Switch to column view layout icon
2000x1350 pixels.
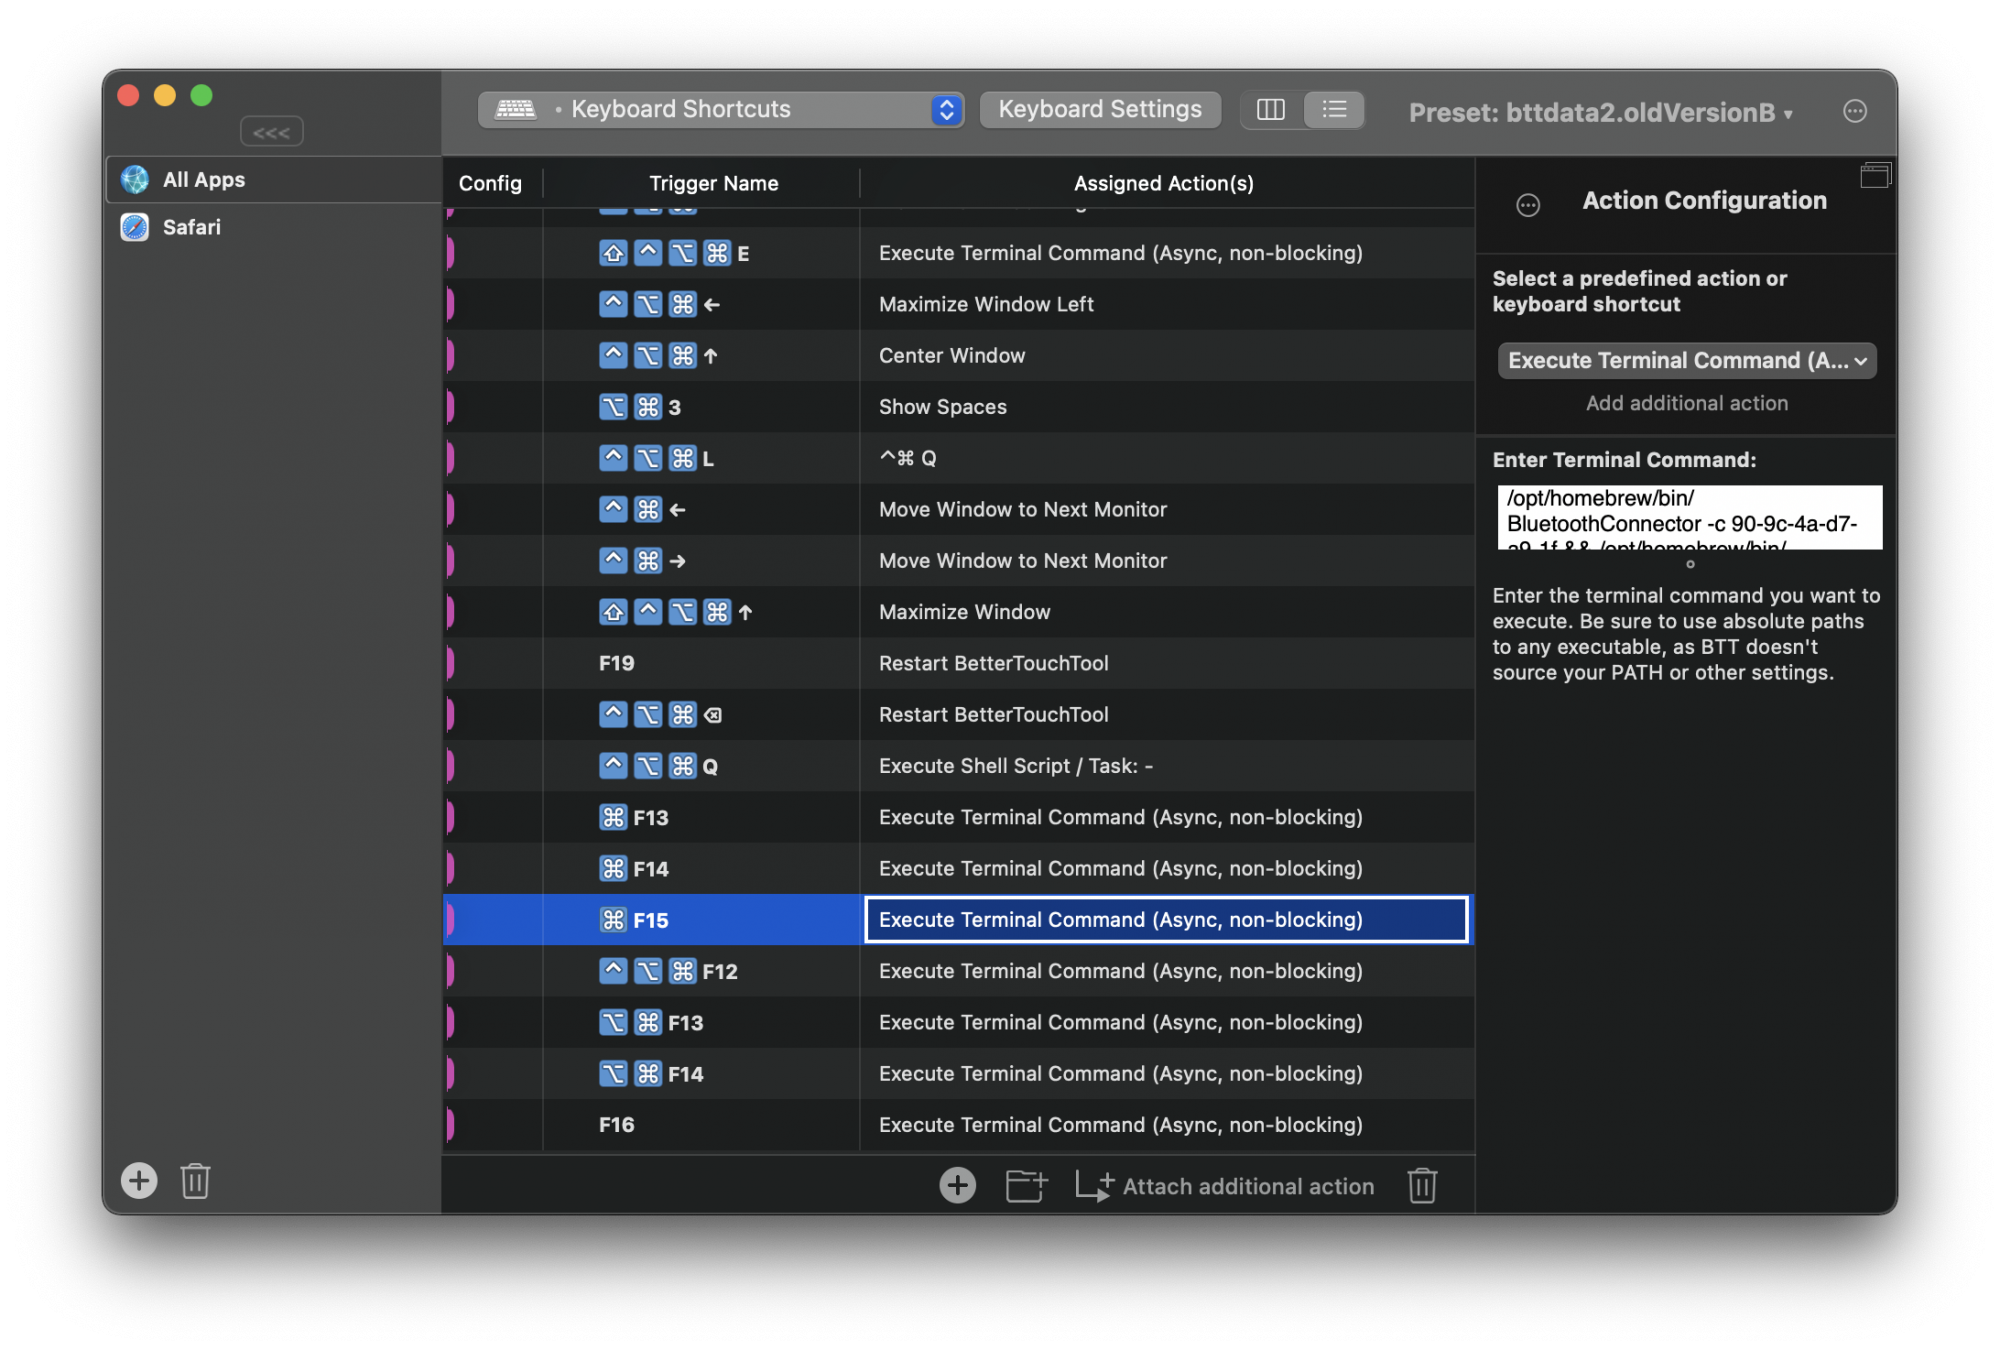(x=1271, y=110)
